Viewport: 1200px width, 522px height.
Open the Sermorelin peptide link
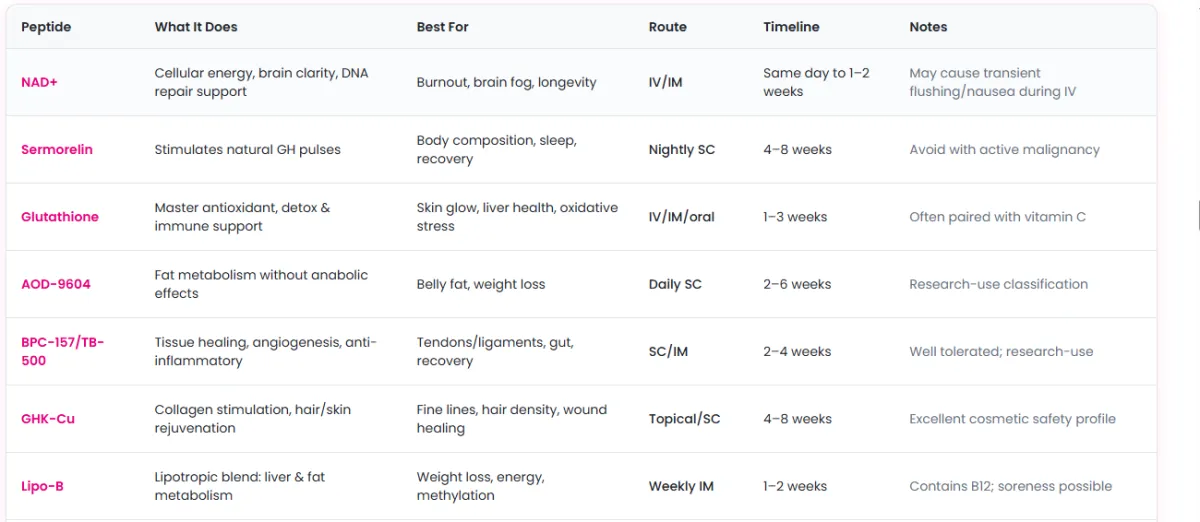tap(57, 150)
